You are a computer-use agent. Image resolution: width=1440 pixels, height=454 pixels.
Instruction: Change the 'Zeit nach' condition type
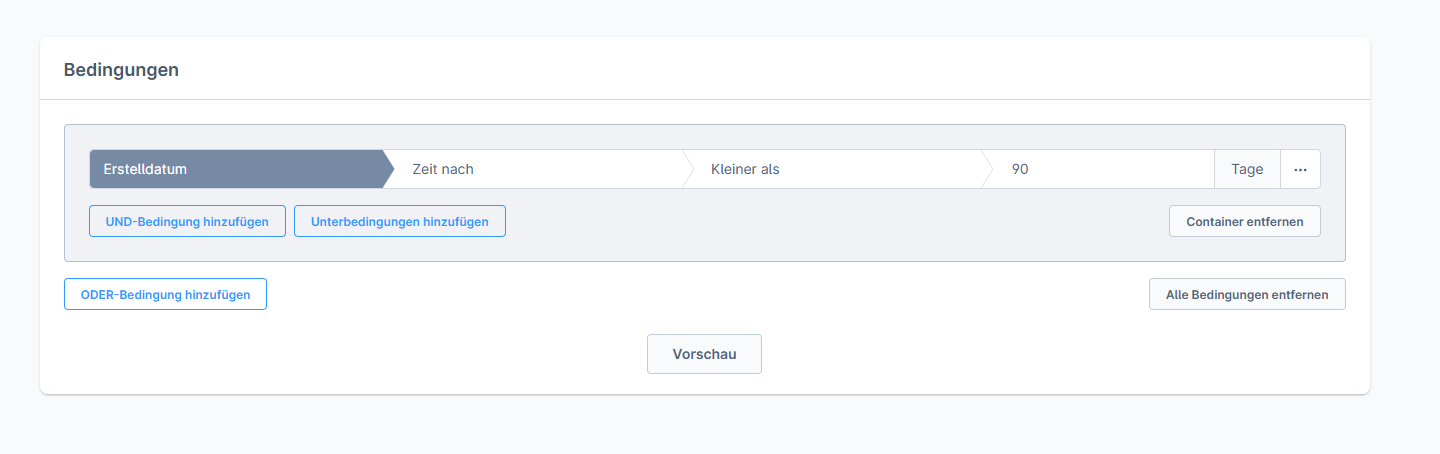coord(530,169)
